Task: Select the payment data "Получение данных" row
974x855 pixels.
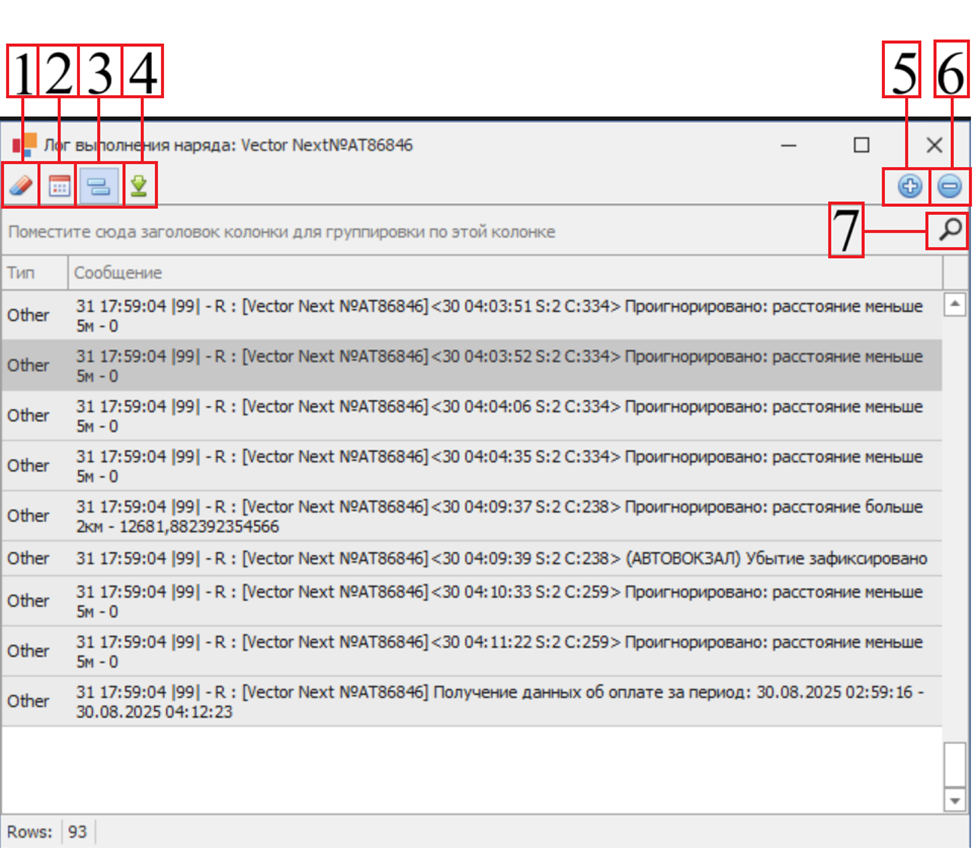Action: coord(500,701)
